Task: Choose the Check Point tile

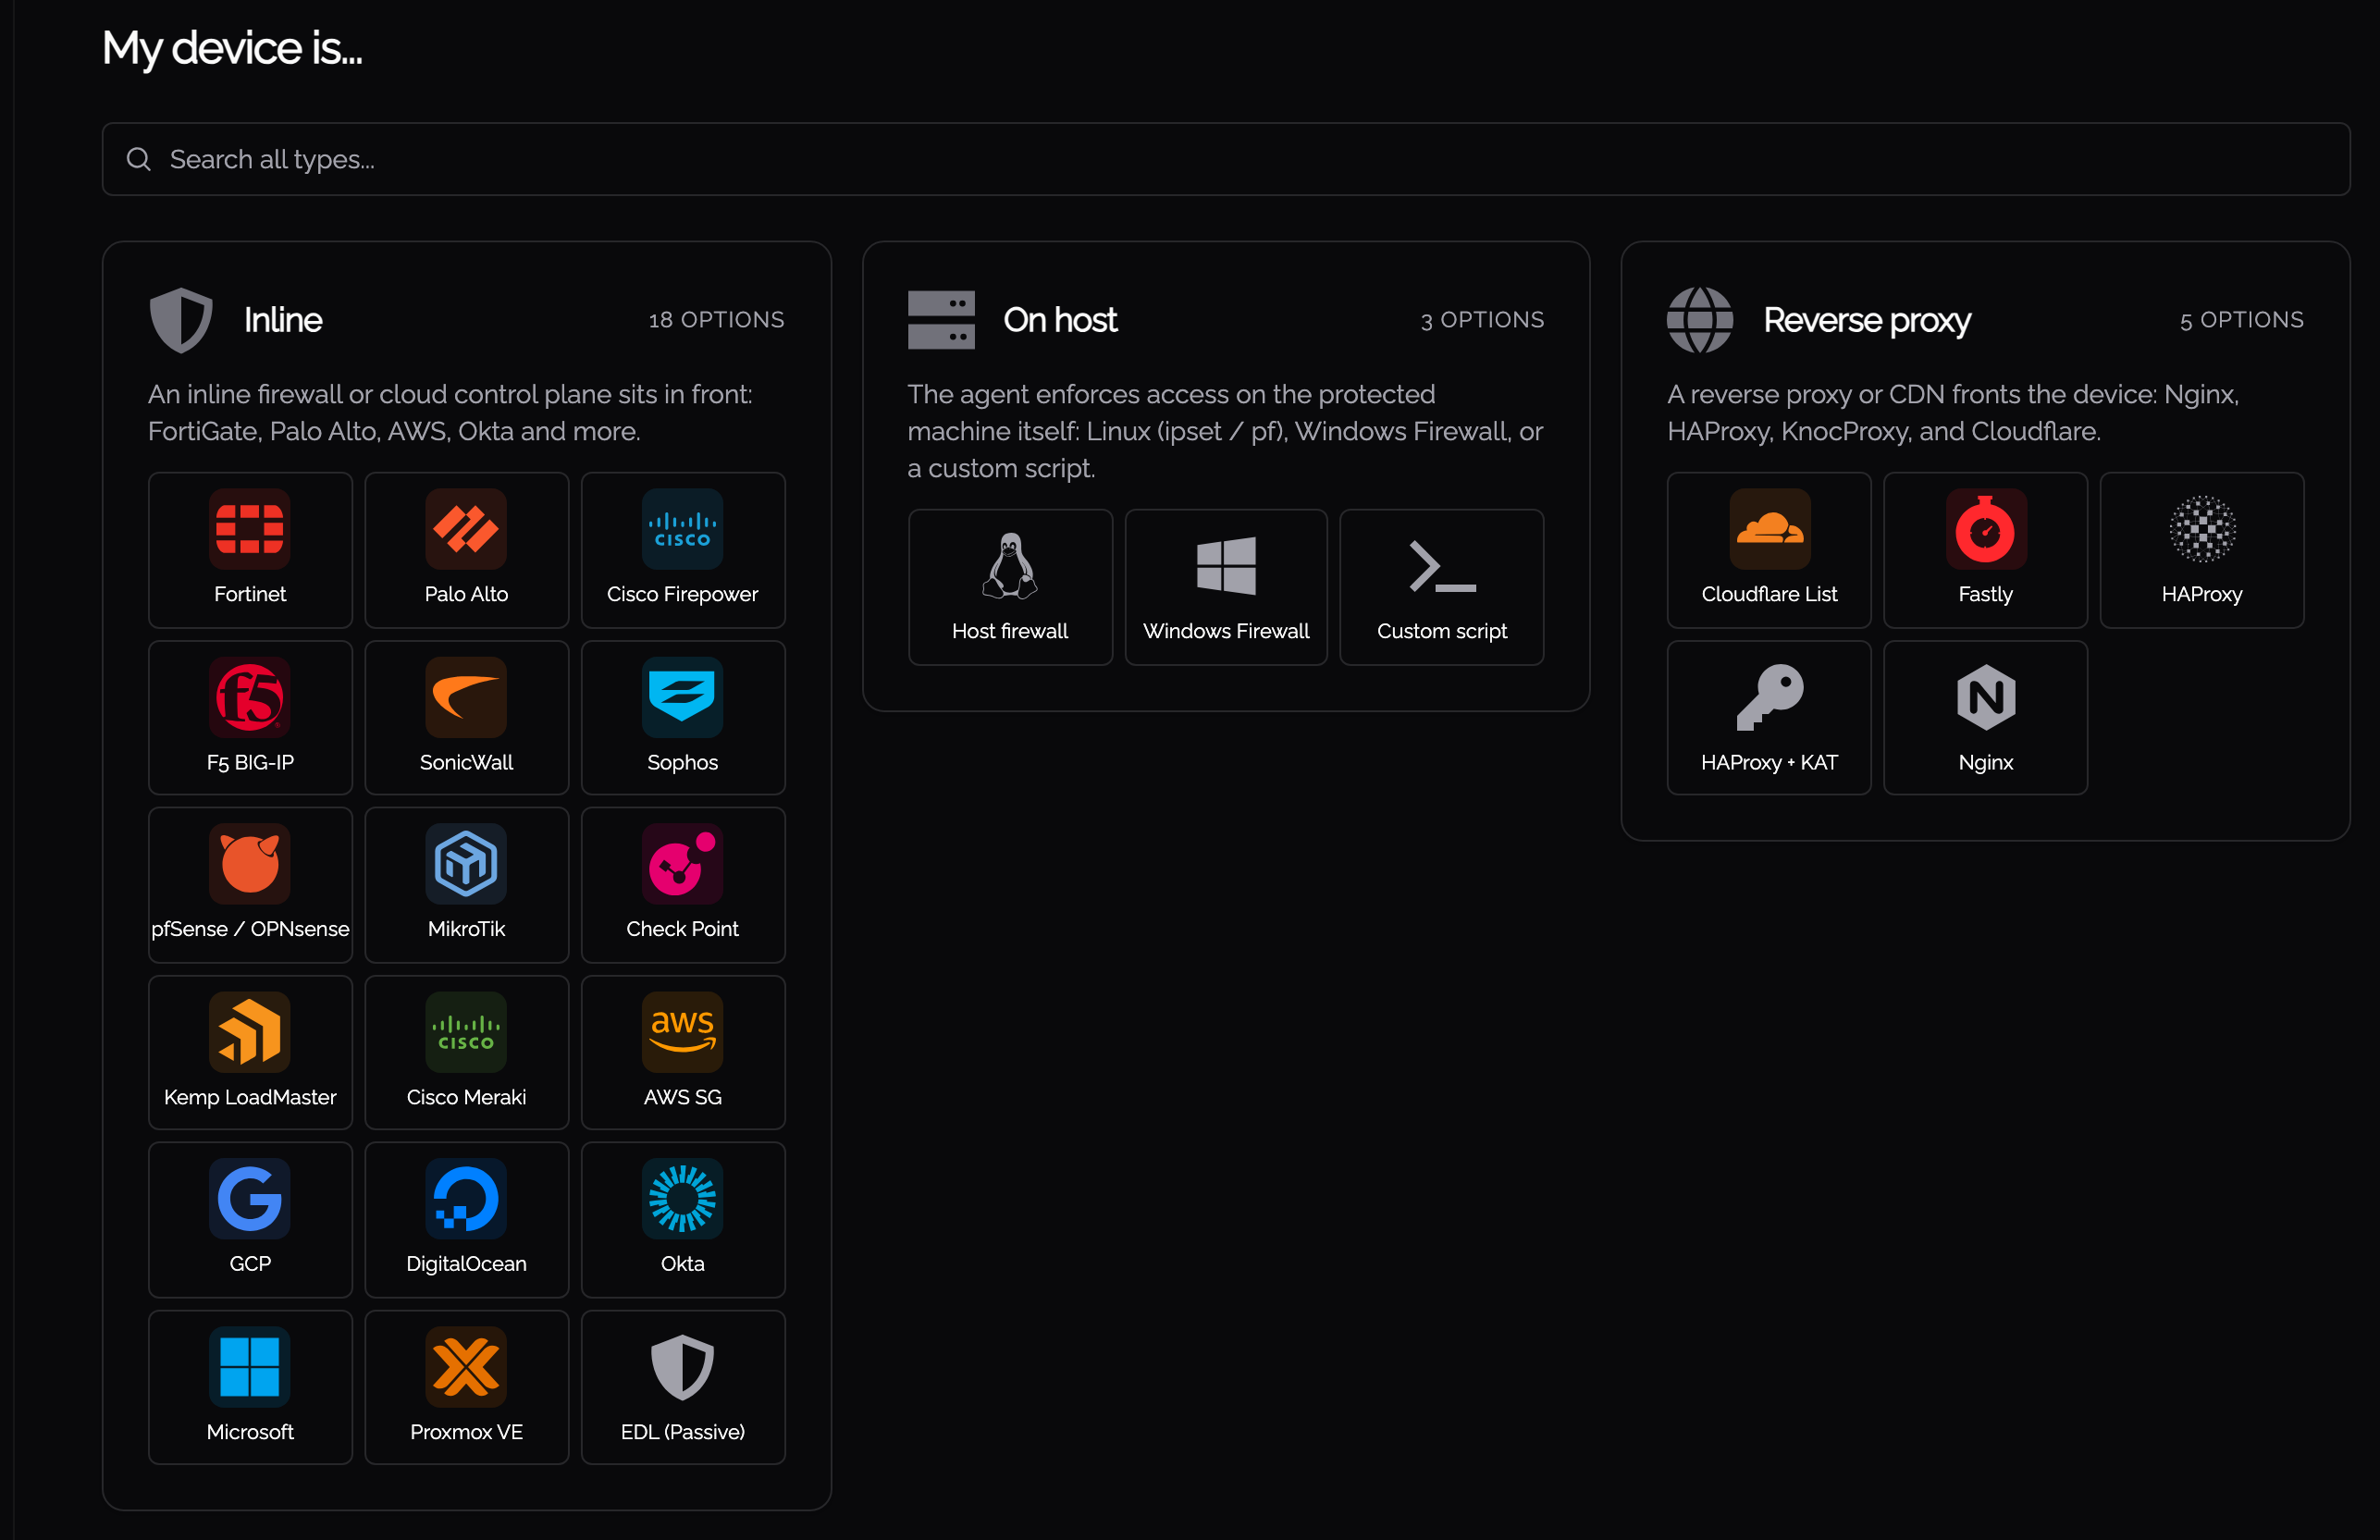Action: [683, 885]
